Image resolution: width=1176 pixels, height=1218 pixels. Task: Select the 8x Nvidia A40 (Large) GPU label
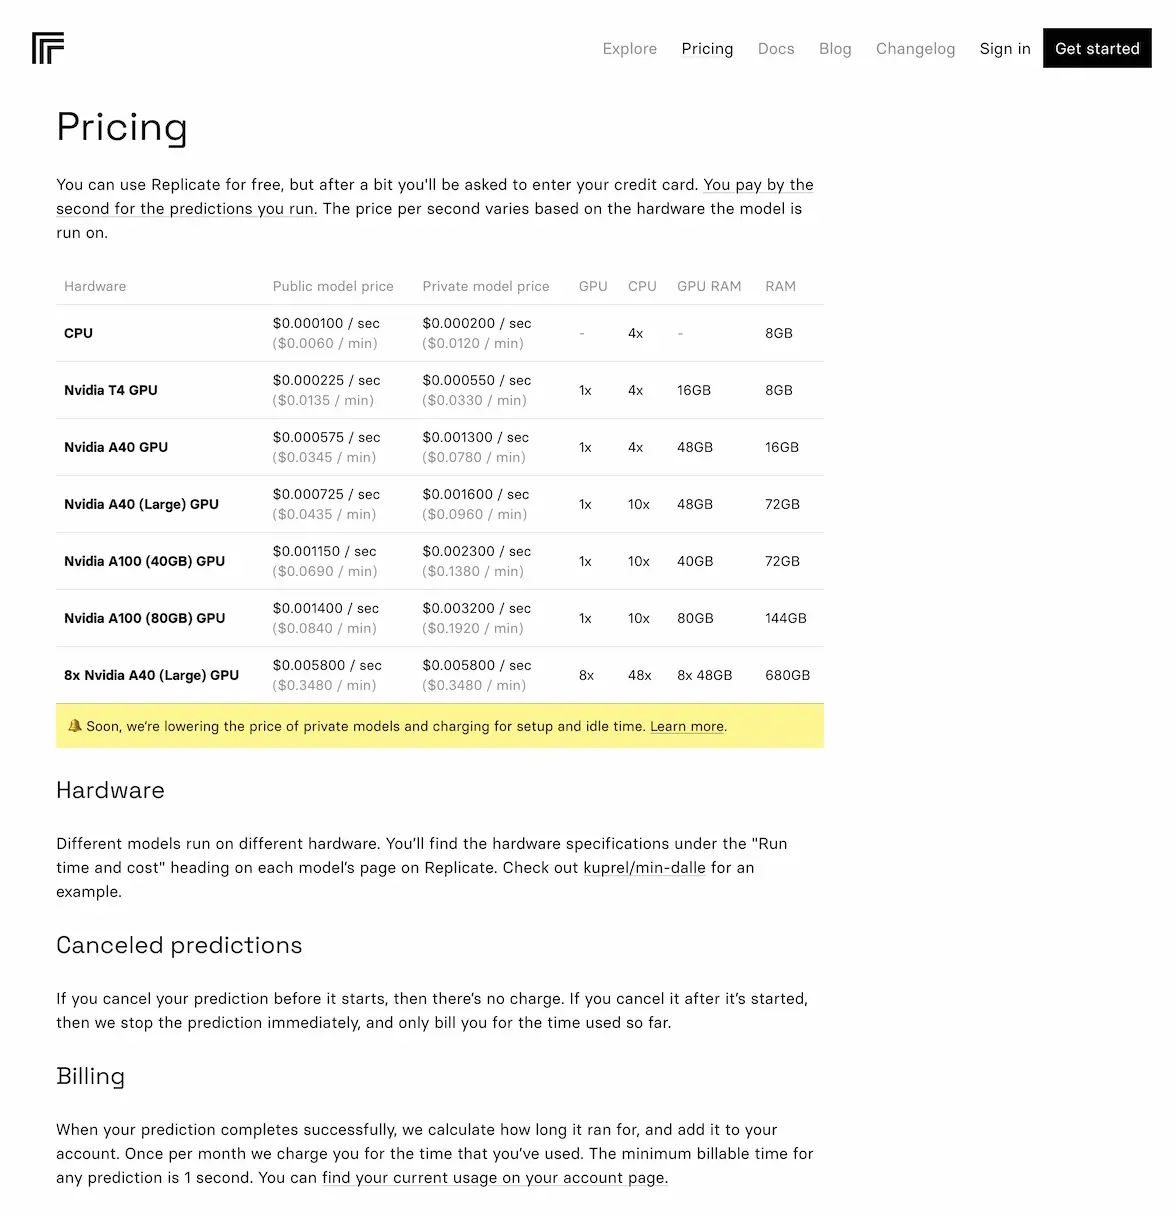[151, 675]
